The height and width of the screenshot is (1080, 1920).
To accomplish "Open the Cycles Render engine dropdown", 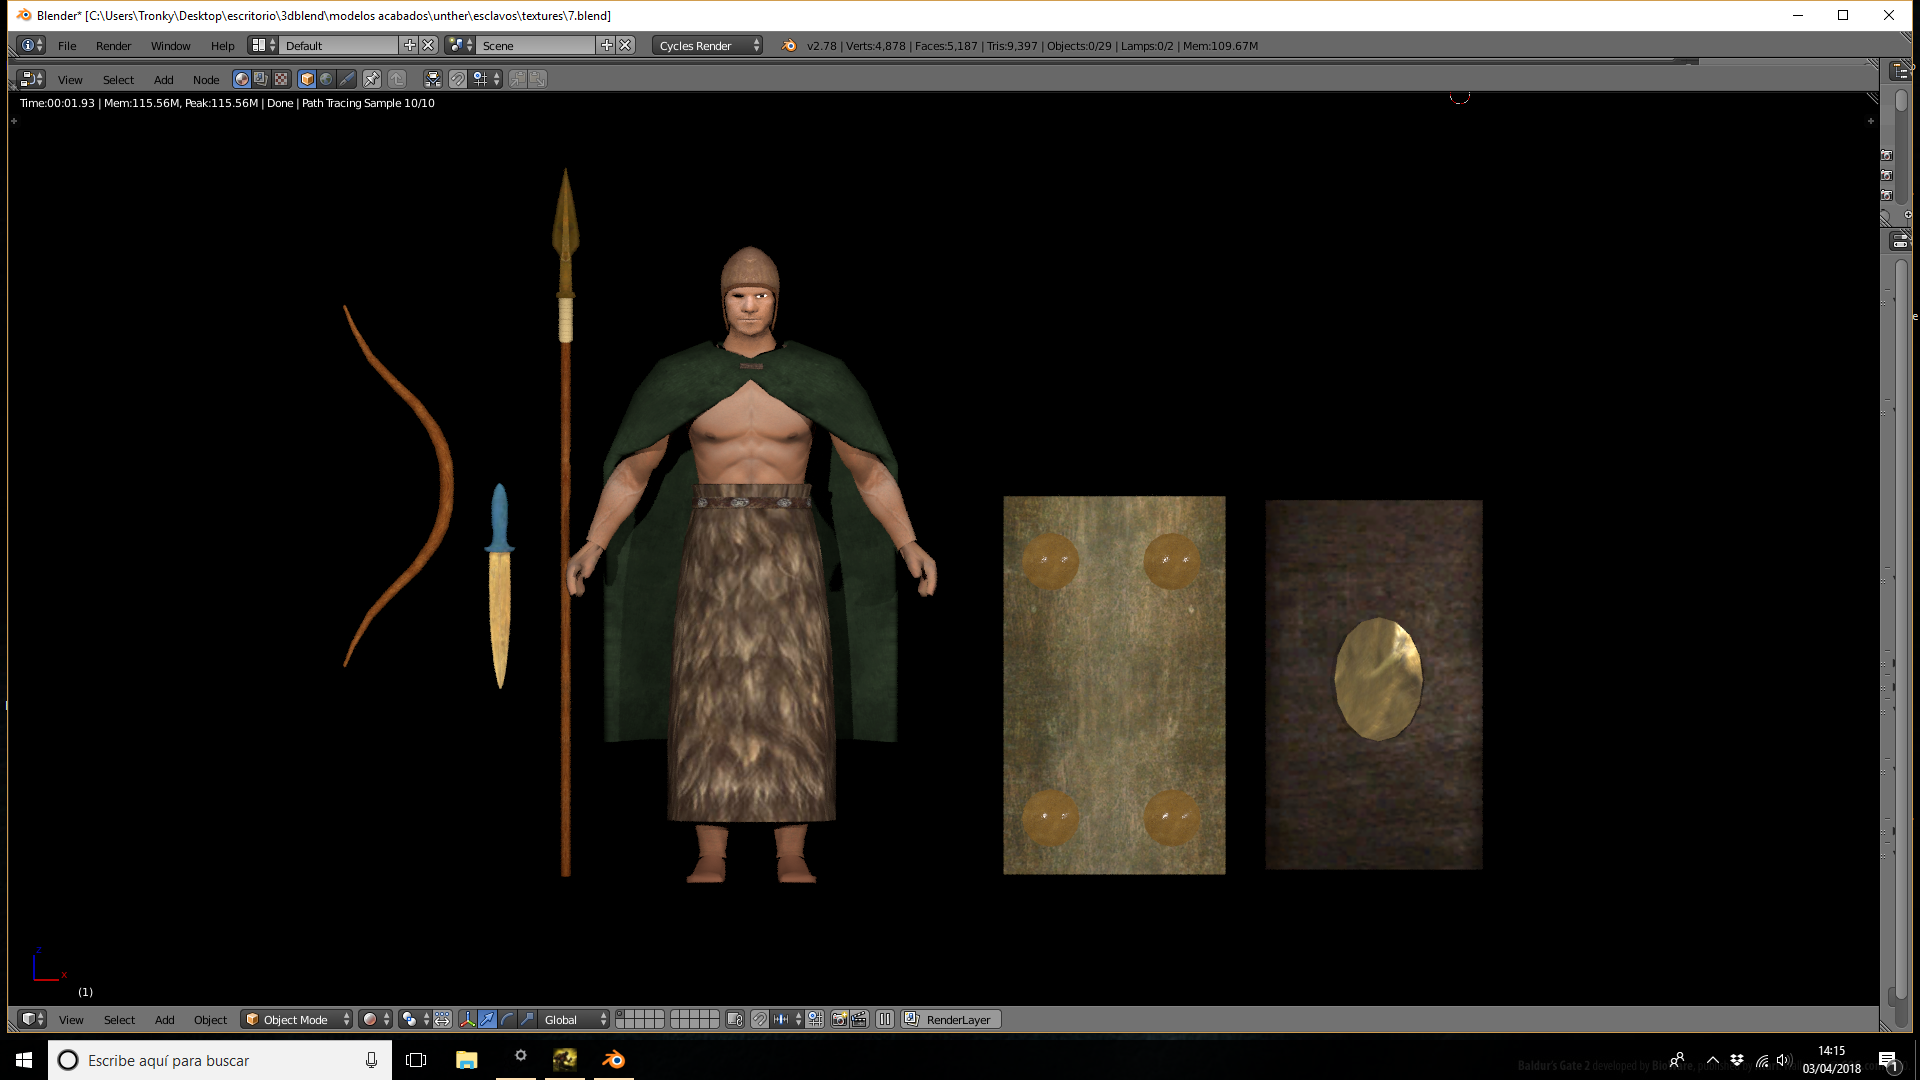I will [x=707, y=45].
